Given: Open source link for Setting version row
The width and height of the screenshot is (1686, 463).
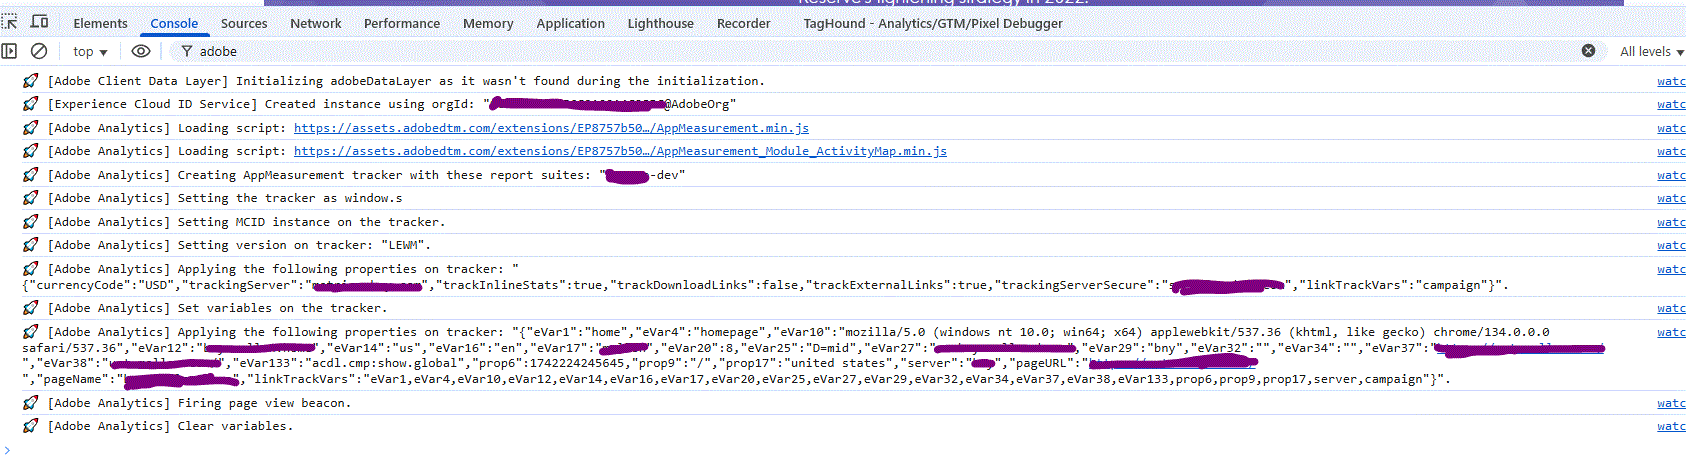Looking at the screenshot, I should [1671, 245].
